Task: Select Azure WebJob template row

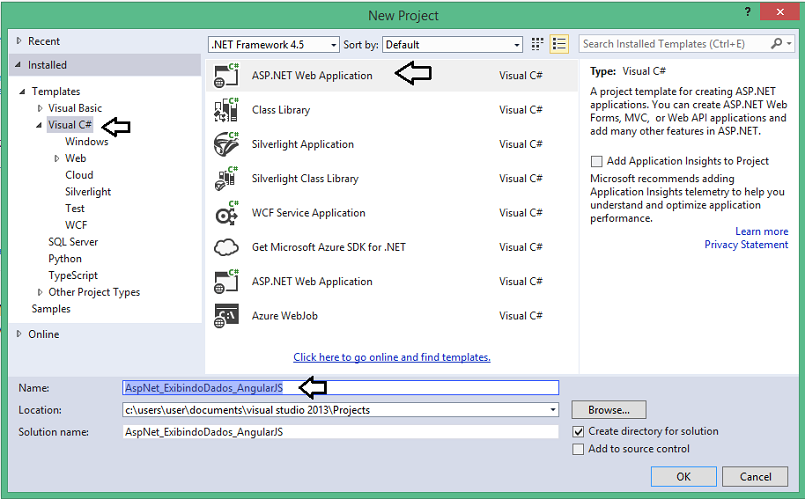Action: tap(392, 316)
